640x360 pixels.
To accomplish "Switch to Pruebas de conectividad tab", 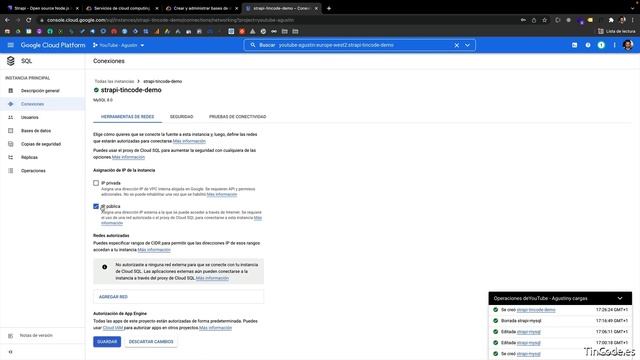I will [238, 117].
